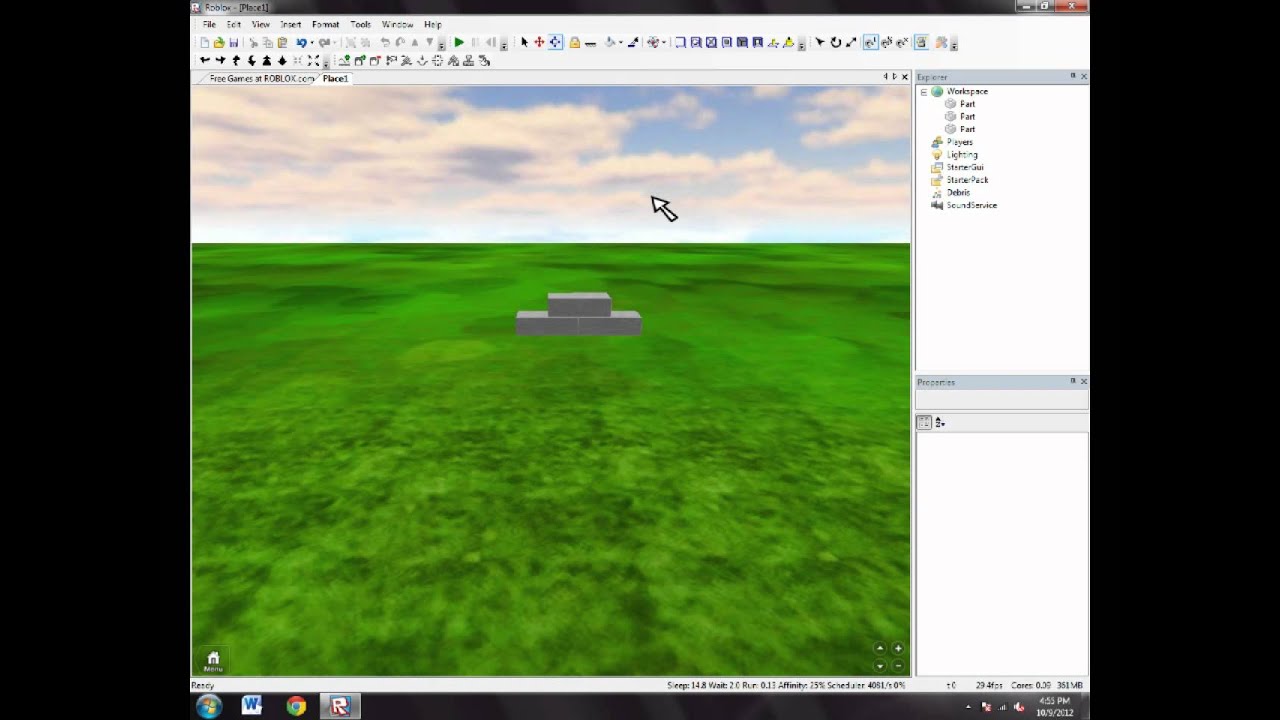Click the third gear with X icon
This screenshot has height=720, width=1280.
[902, 43]
